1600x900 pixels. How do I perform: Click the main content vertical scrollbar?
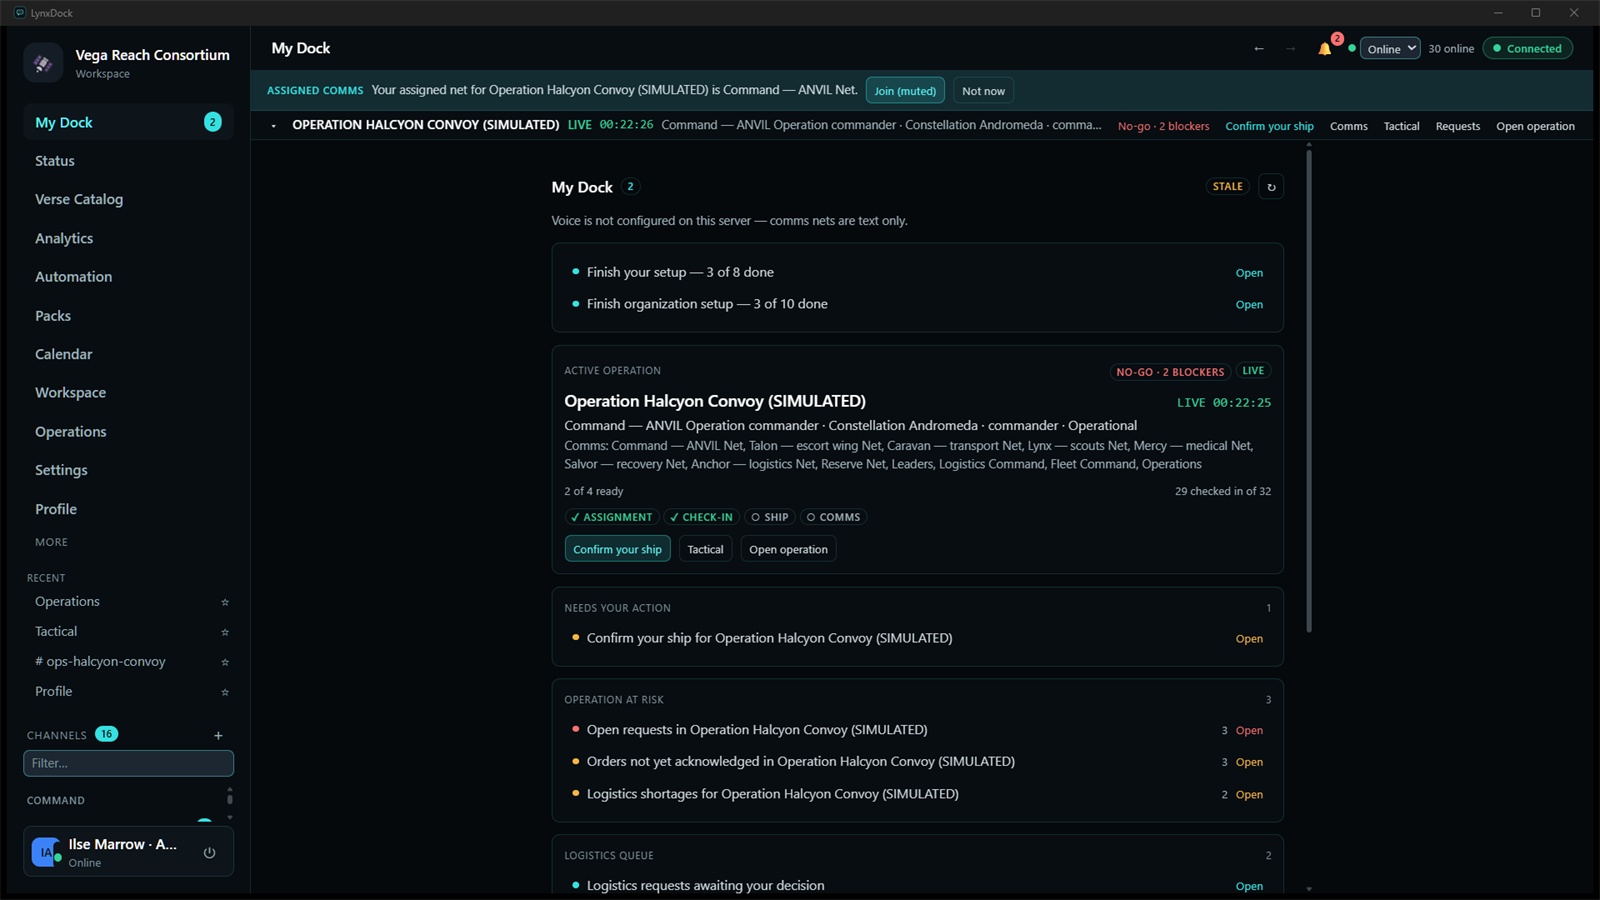1308,390
